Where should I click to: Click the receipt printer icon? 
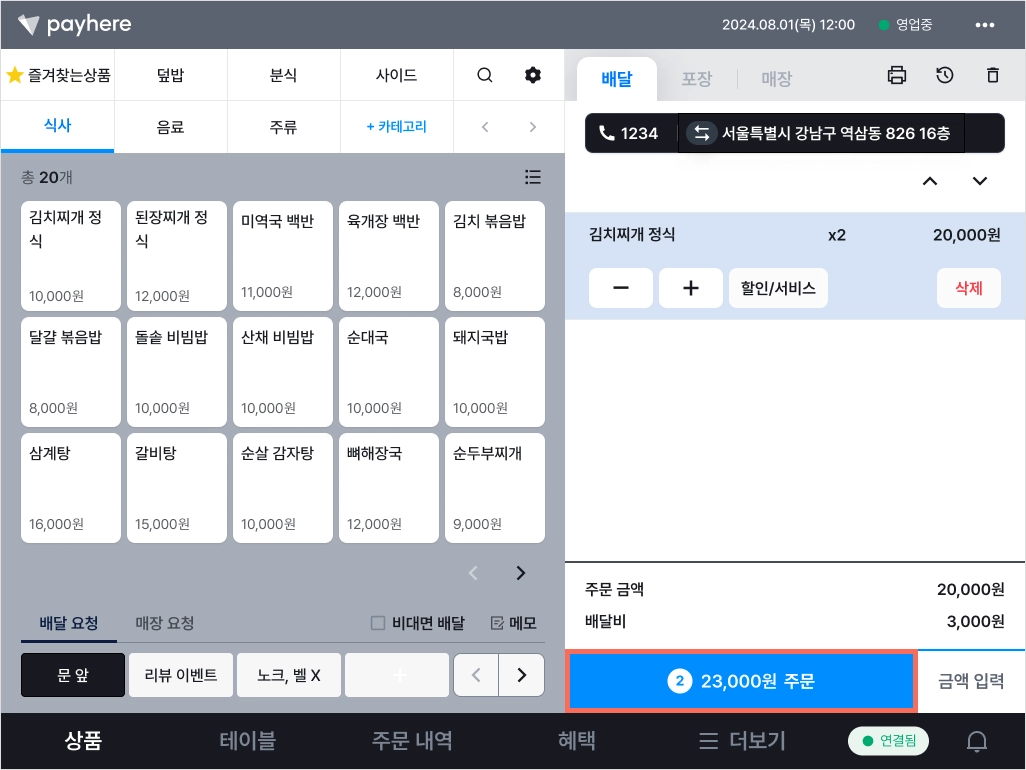896,75
